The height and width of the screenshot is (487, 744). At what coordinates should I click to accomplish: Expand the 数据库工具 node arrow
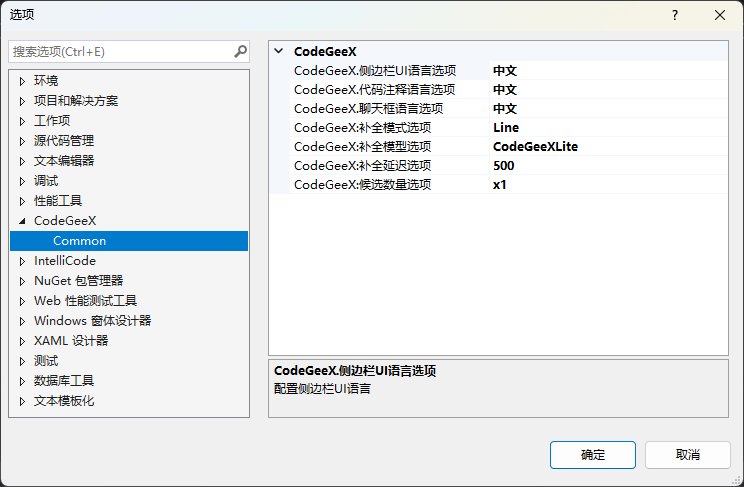point(22,381)
